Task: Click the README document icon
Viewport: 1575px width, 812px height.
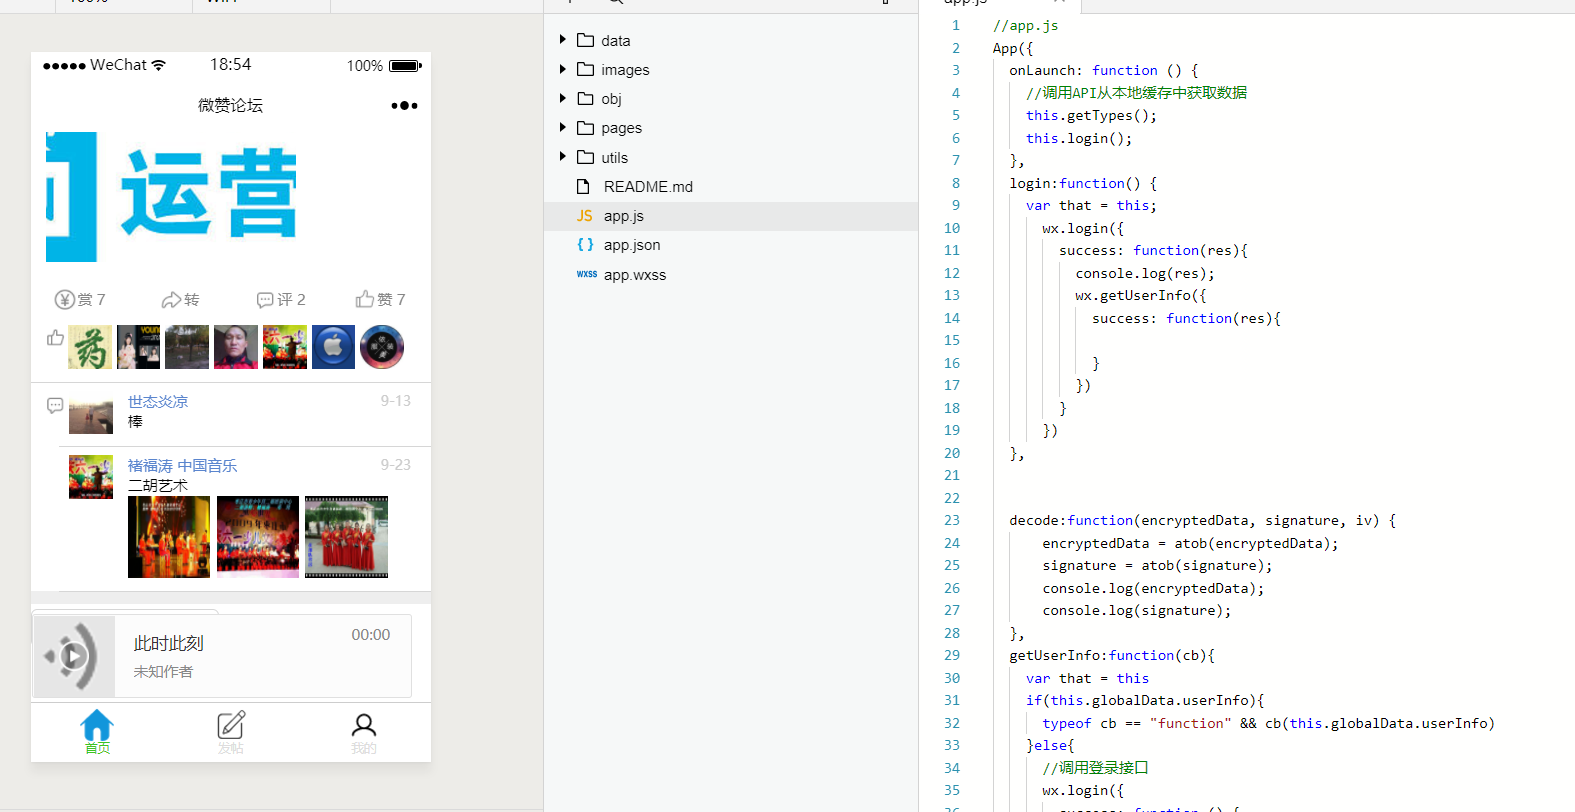Action: tap(583, 187)
